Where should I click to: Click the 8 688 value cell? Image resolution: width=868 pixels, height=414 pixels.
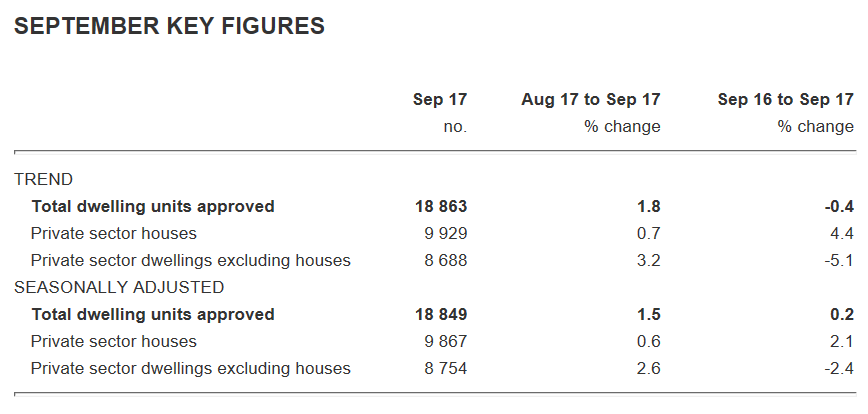coord(446,261)
